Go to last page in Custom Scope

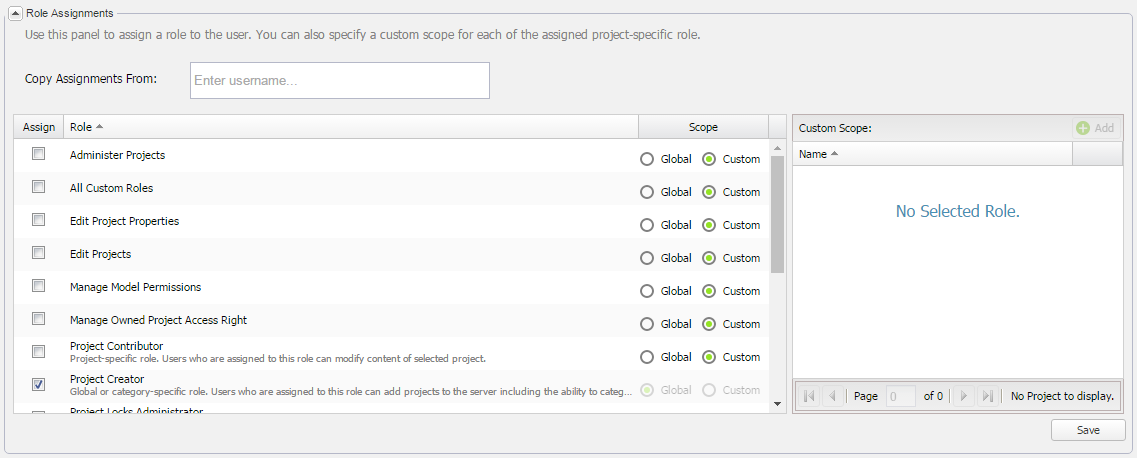coord(987,396)
